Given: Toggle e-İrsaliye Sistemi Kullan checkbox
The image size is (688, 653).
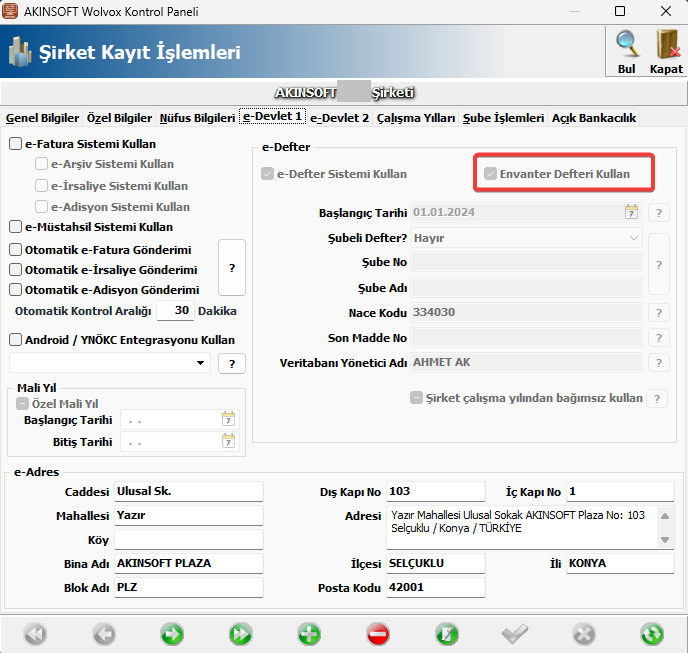Looking at the screenshot, I should point(41,186).
